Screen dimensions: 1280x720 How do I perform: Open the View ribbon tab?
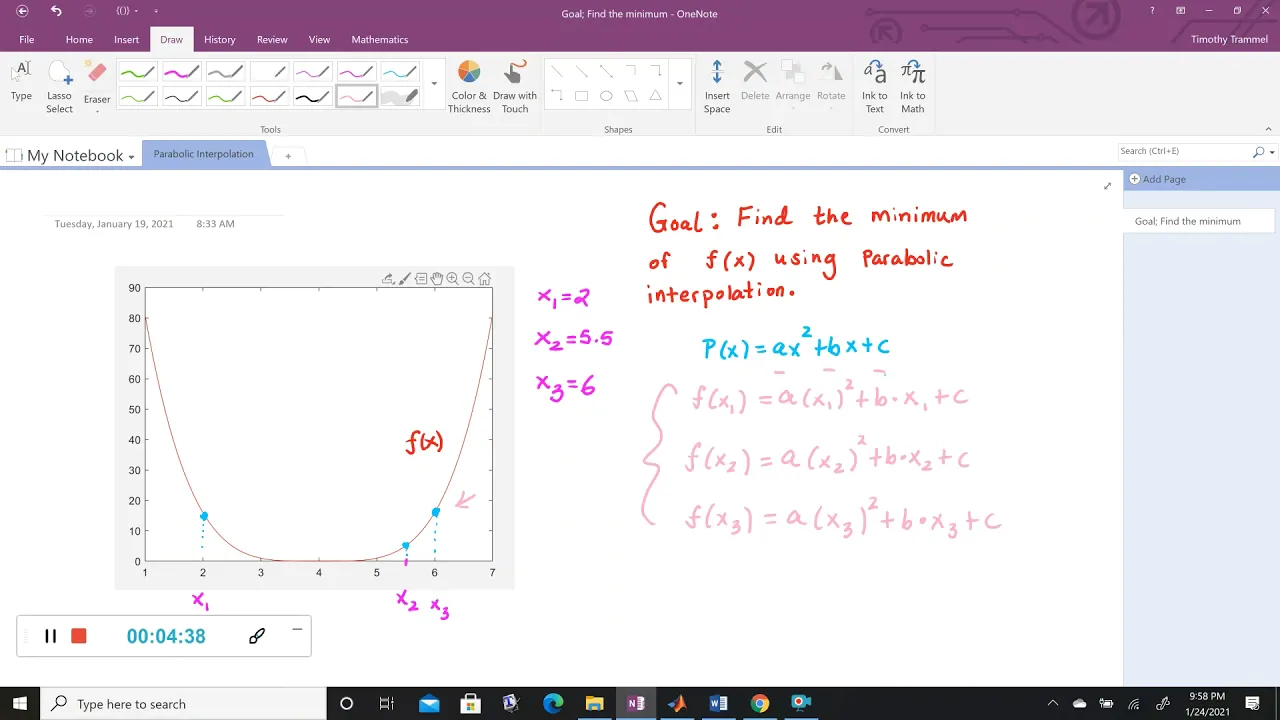click(x=319, y=40)
